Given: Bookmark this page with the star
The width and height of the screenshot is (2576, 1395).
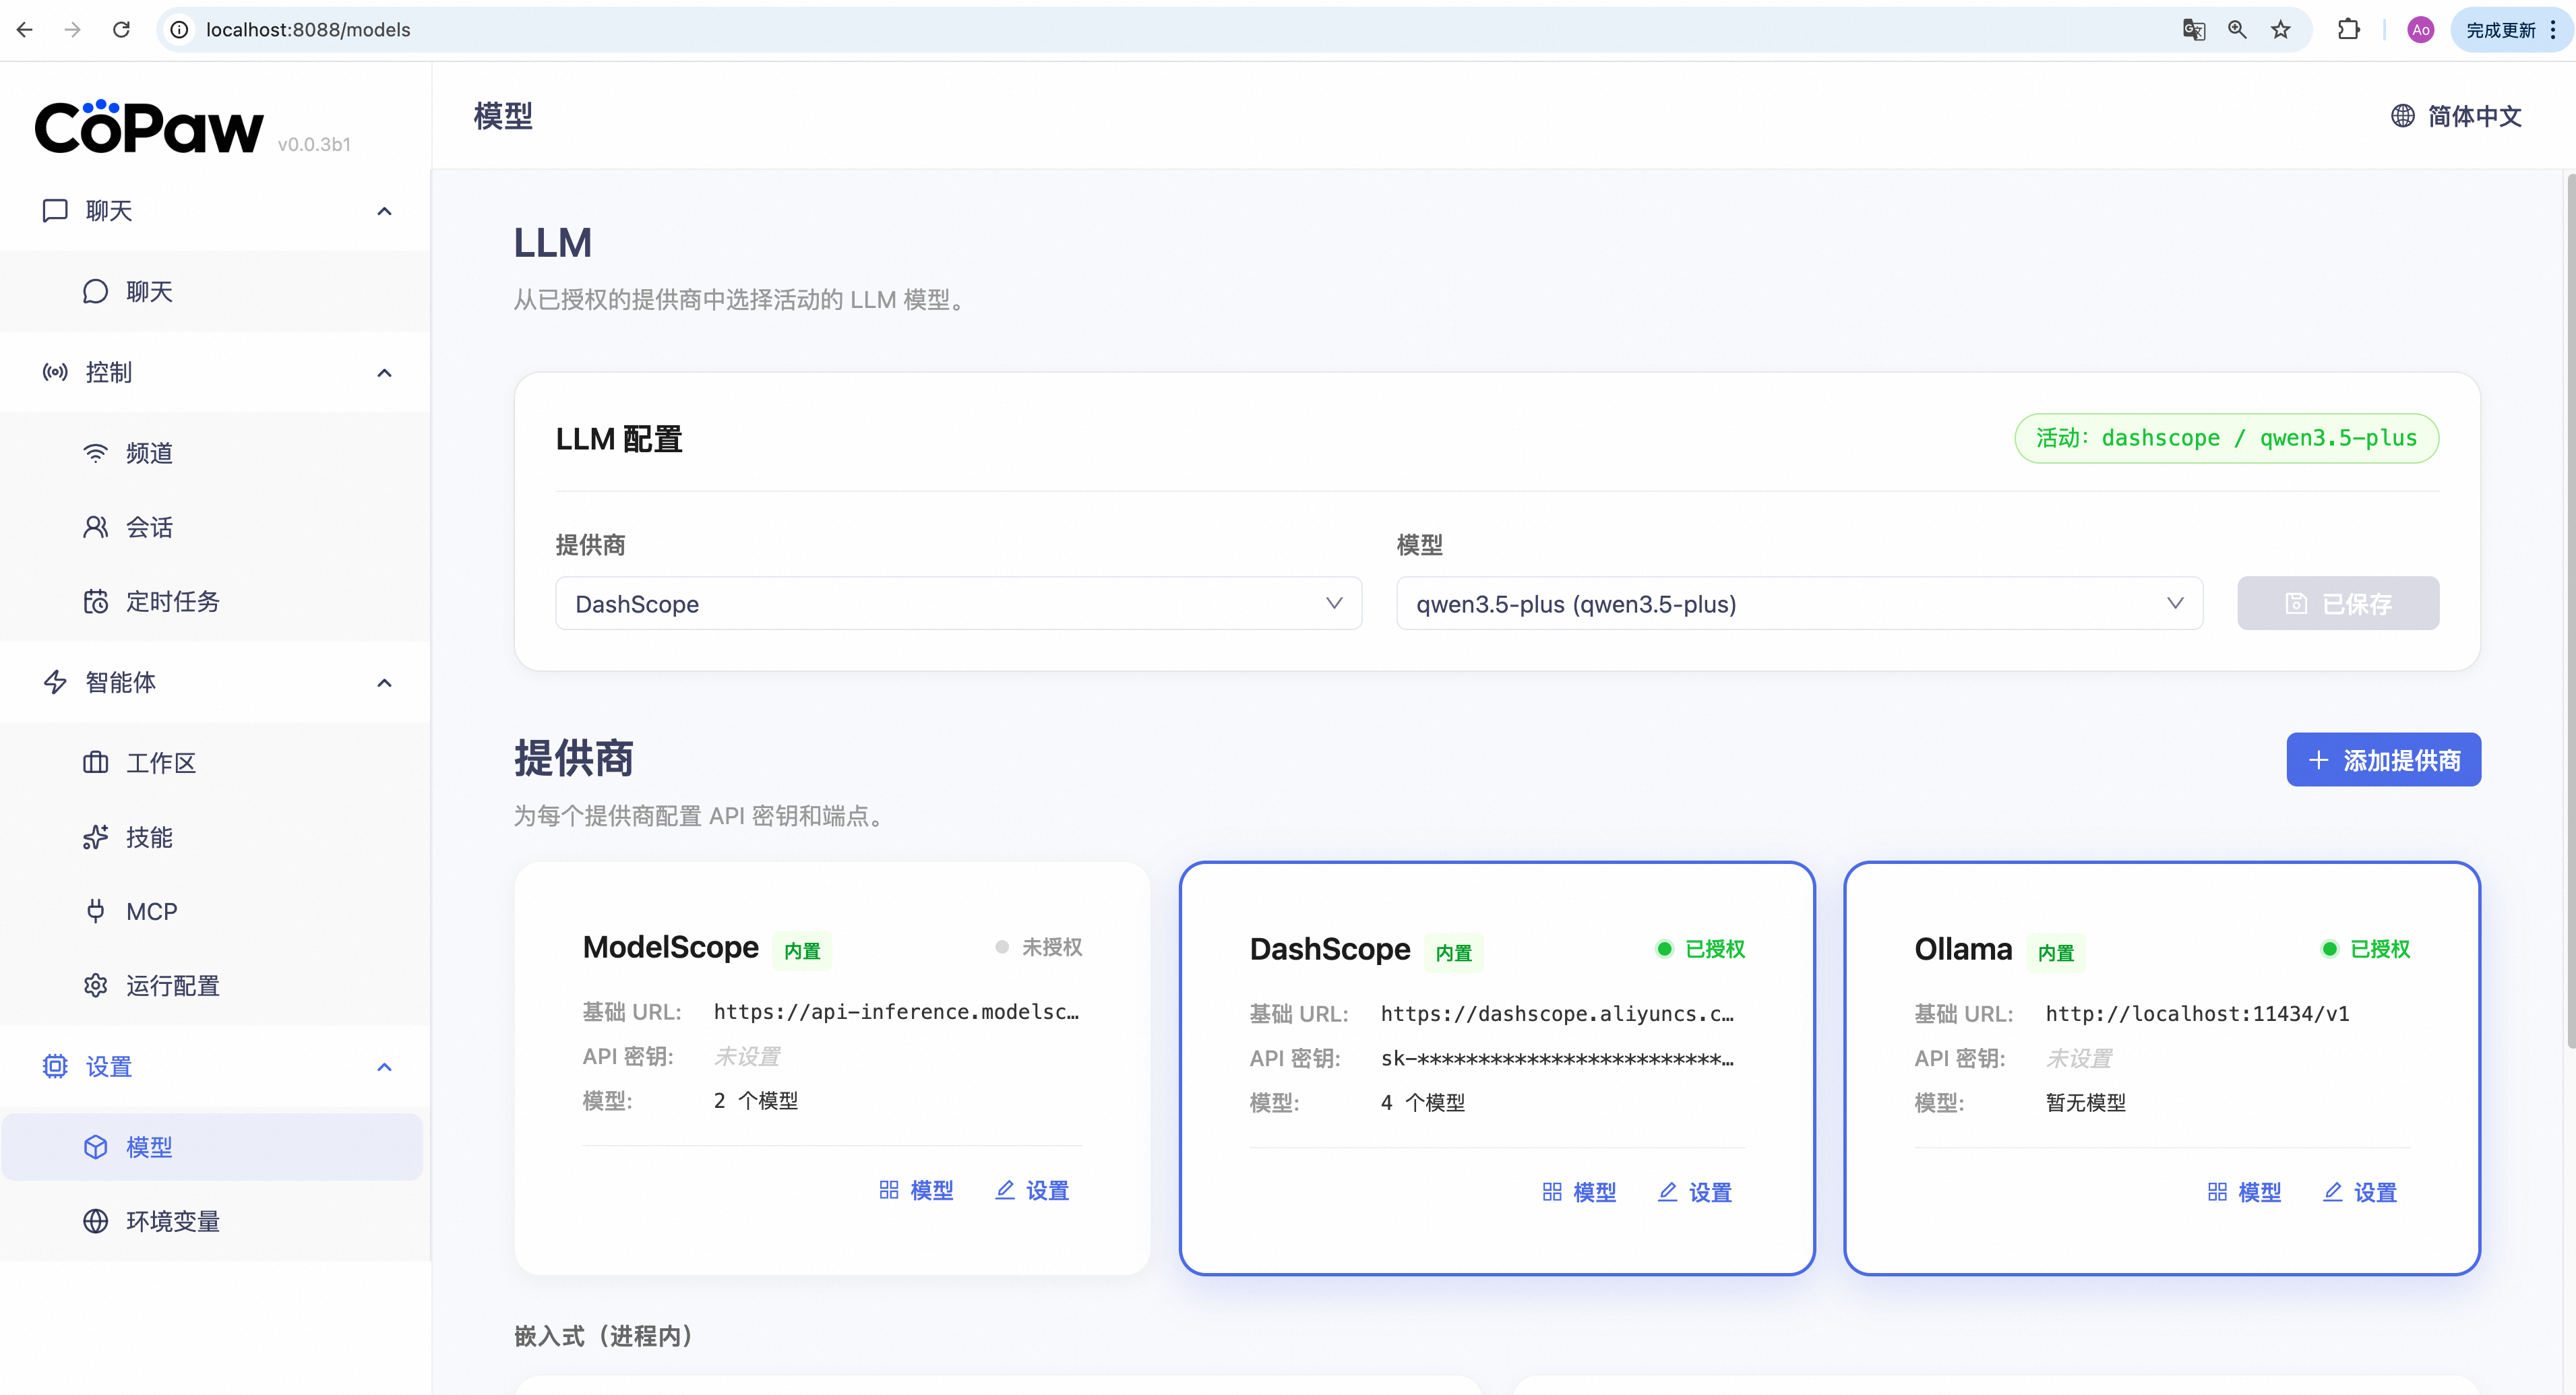Looking at the screenshot, I should point(2281,30).
